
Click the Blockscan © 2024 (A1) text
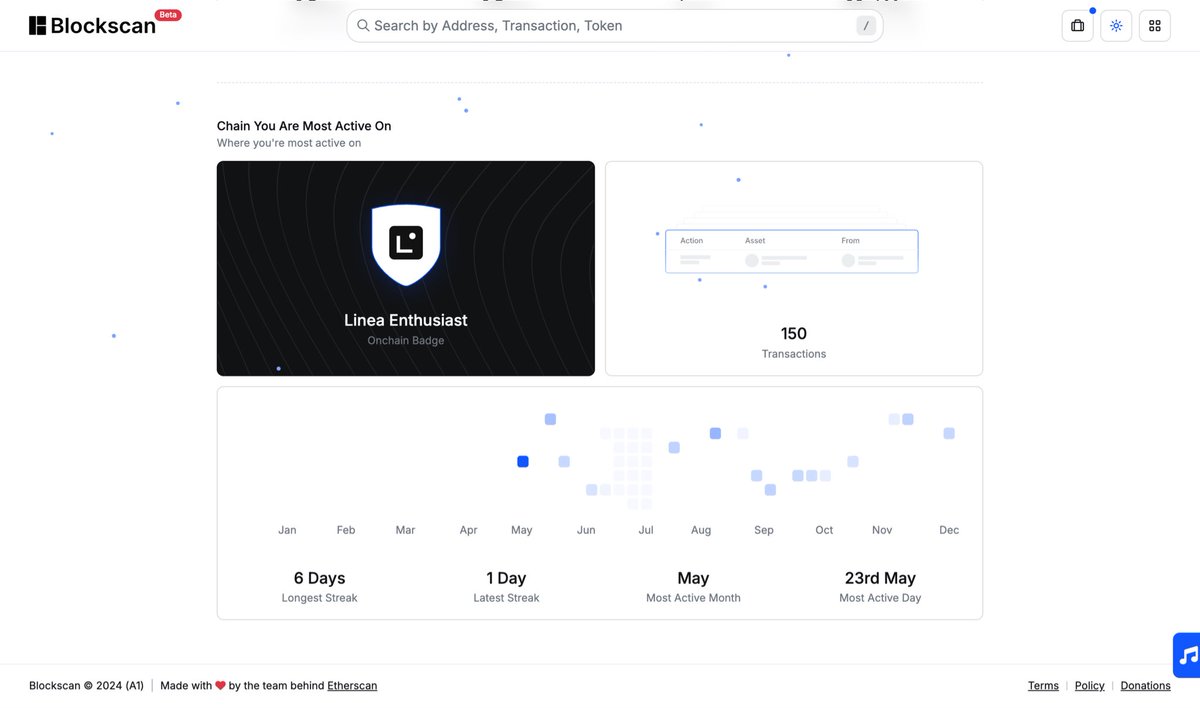coord(86,686)
